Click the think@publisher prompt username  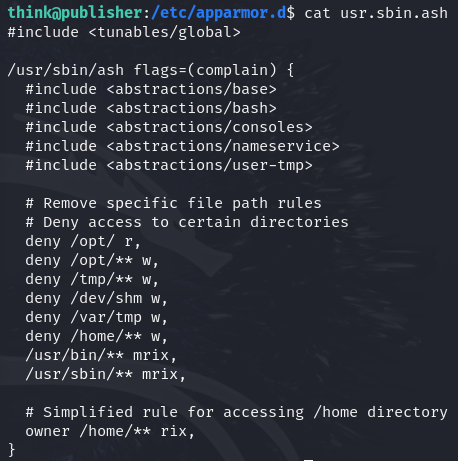[x=75, y=13]
